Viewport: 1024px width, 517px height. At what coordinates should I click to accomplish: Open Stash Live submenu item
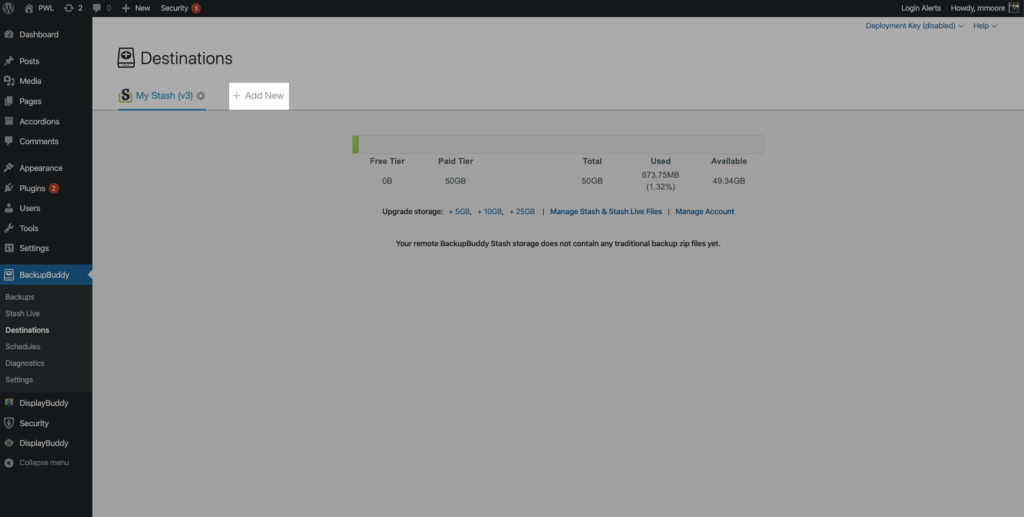pos(22,313)
